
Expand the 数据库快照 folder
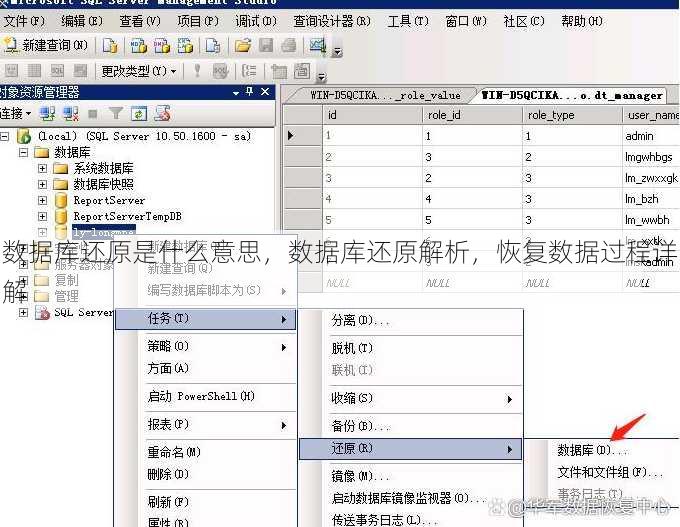pos(42,184)
